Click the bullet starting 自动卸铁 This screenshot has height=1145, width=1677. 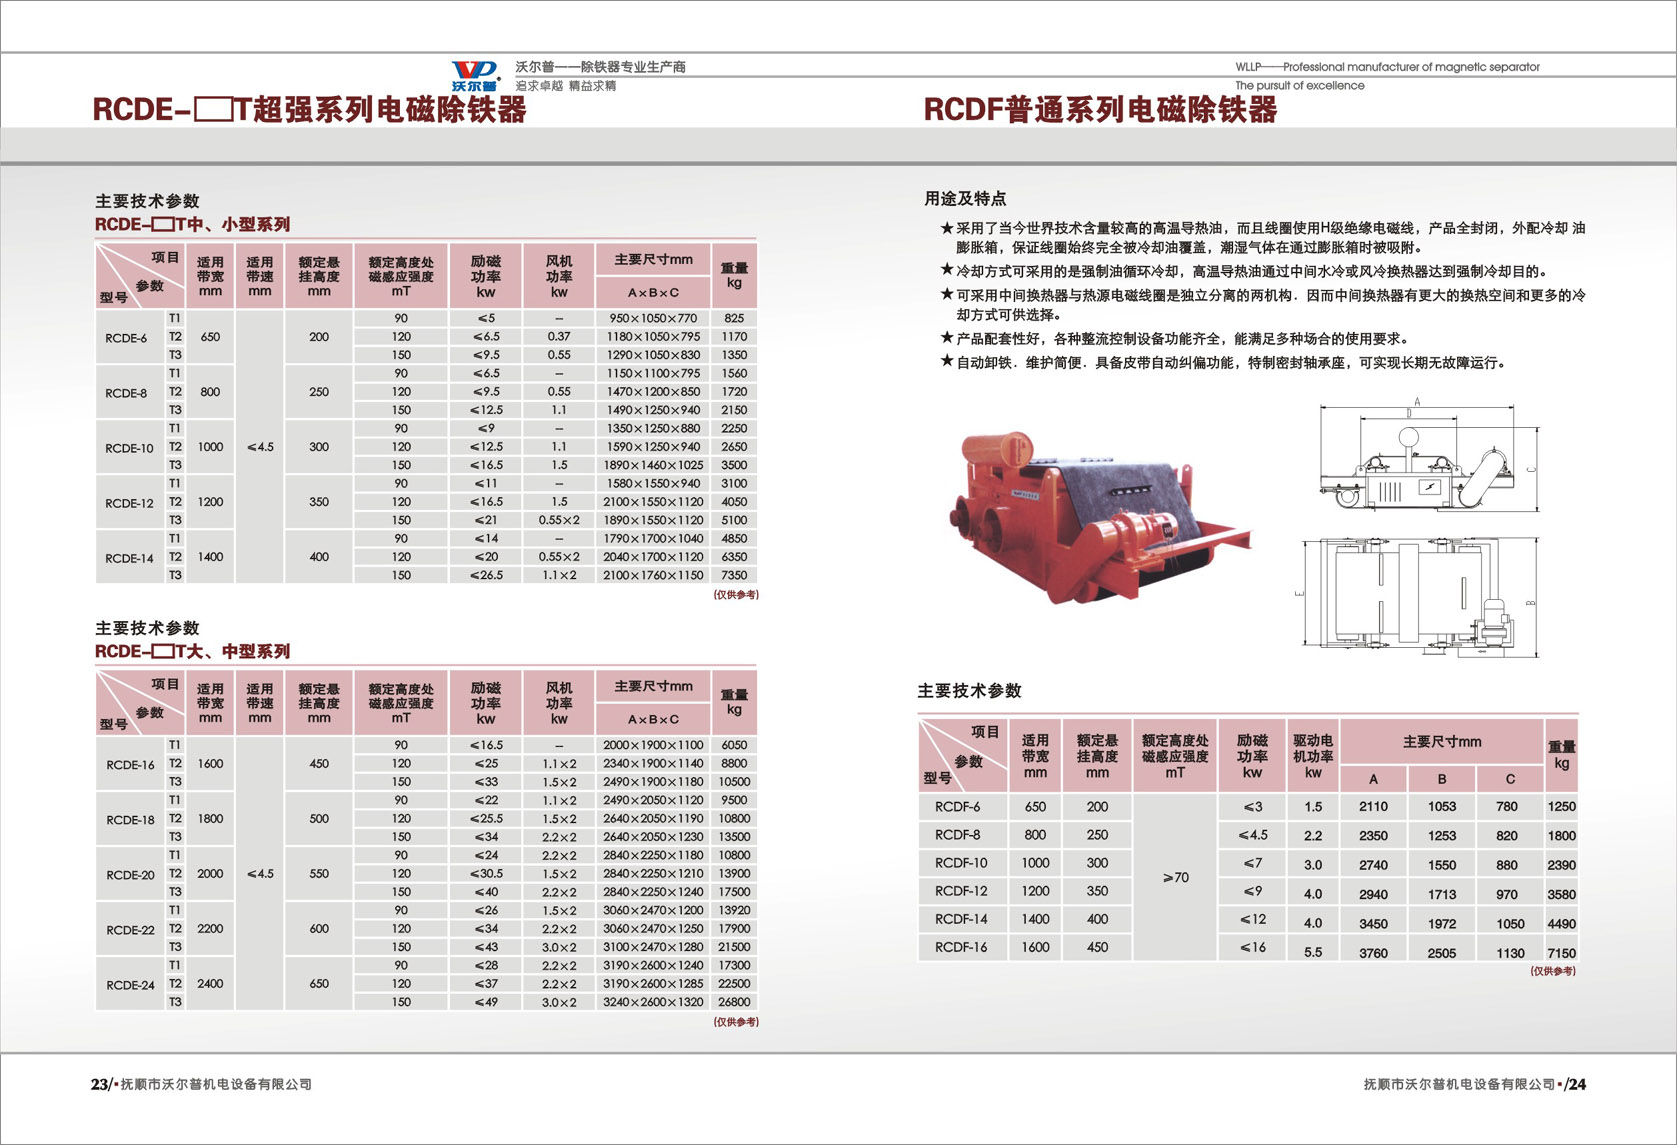click(1223, 363)
